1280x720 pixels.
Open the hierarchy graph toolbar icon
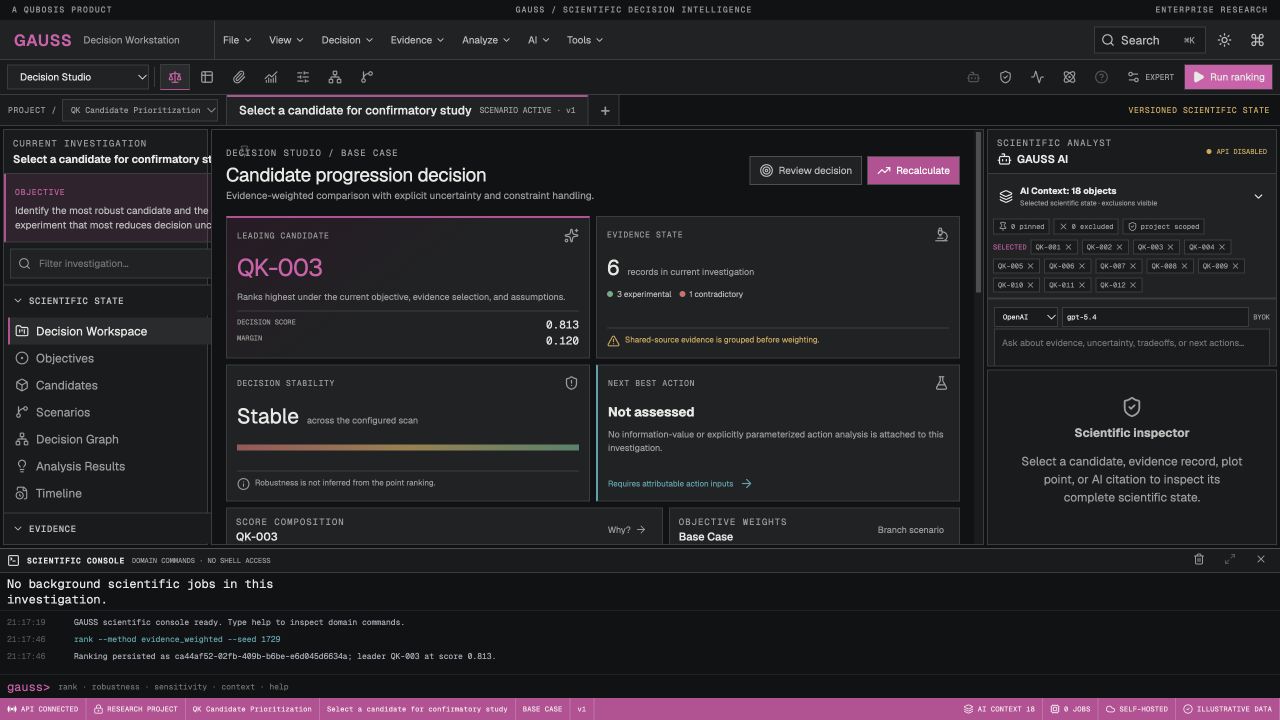(x=335, y=77)
